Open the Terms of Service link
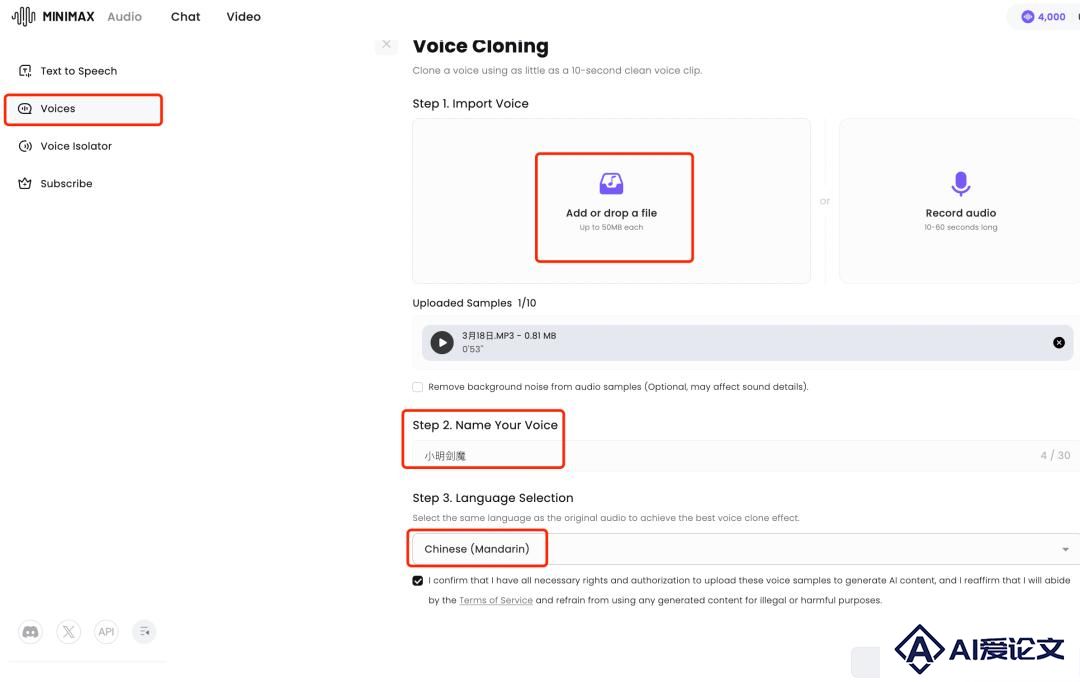 (496, 600)
